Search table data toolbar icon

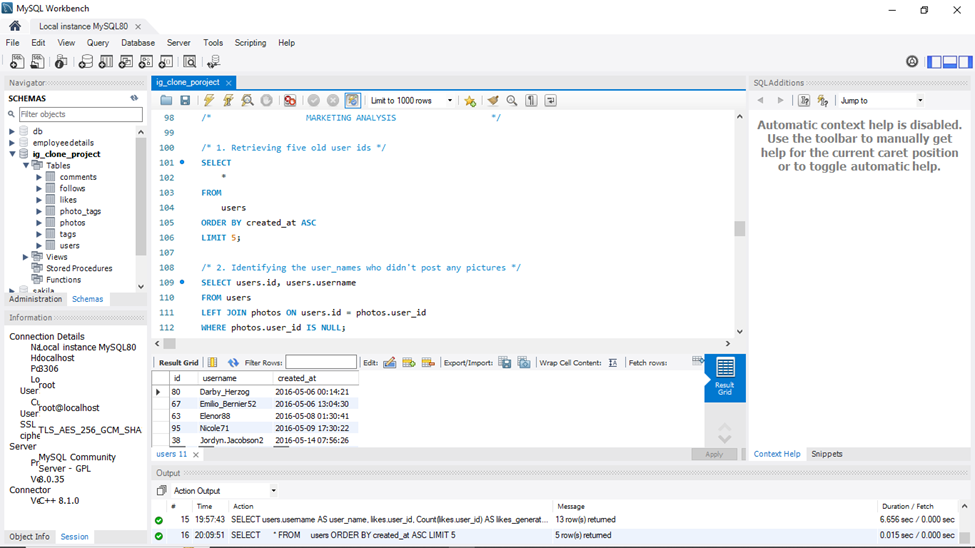[x=190, y=62]
